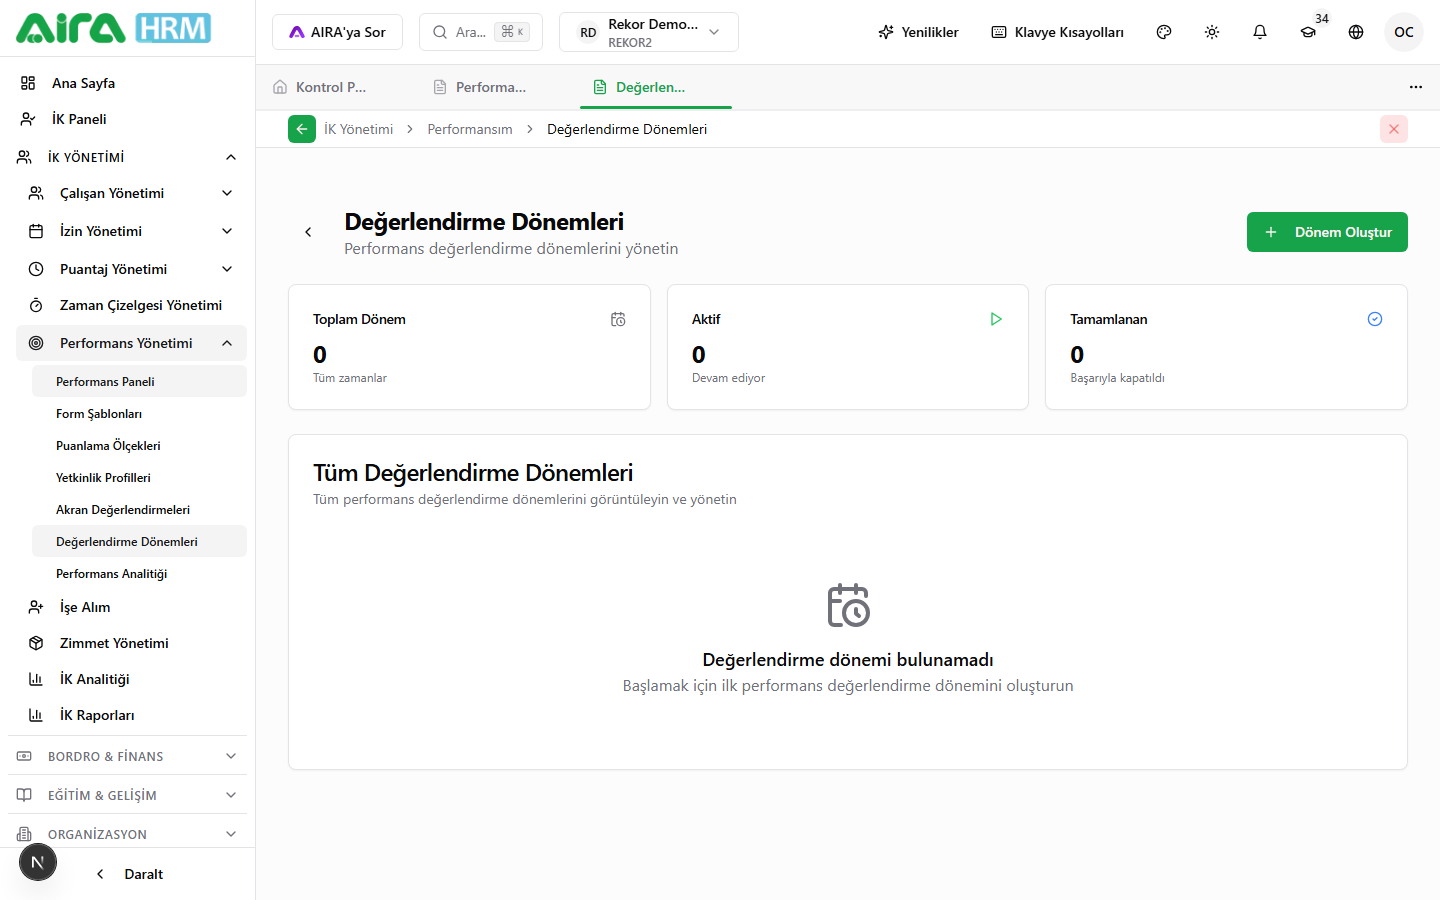Expand Puantaj Yönetimi submenu

131,269
